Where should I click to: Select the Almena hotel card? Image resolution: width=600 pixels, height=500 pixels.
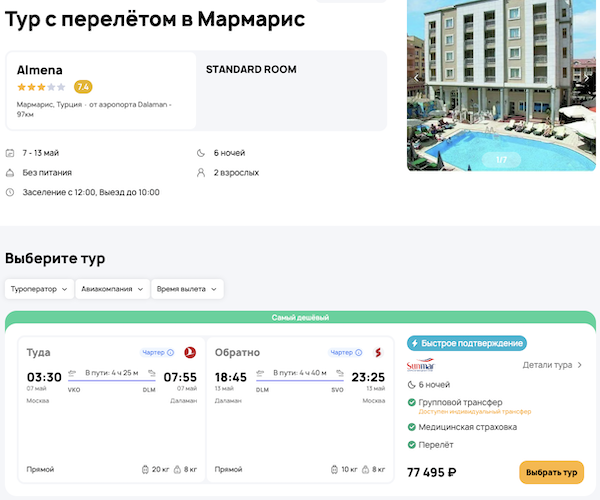[x=101, y=91]
